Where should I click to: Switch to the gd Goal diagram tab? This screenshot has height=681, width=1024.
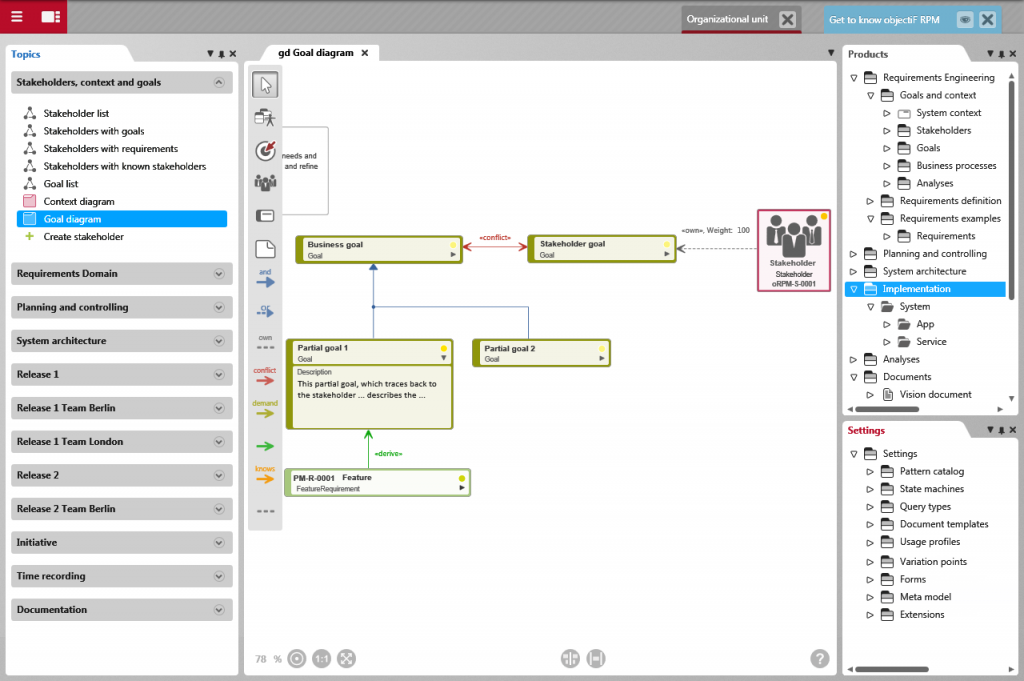(315, 53)
